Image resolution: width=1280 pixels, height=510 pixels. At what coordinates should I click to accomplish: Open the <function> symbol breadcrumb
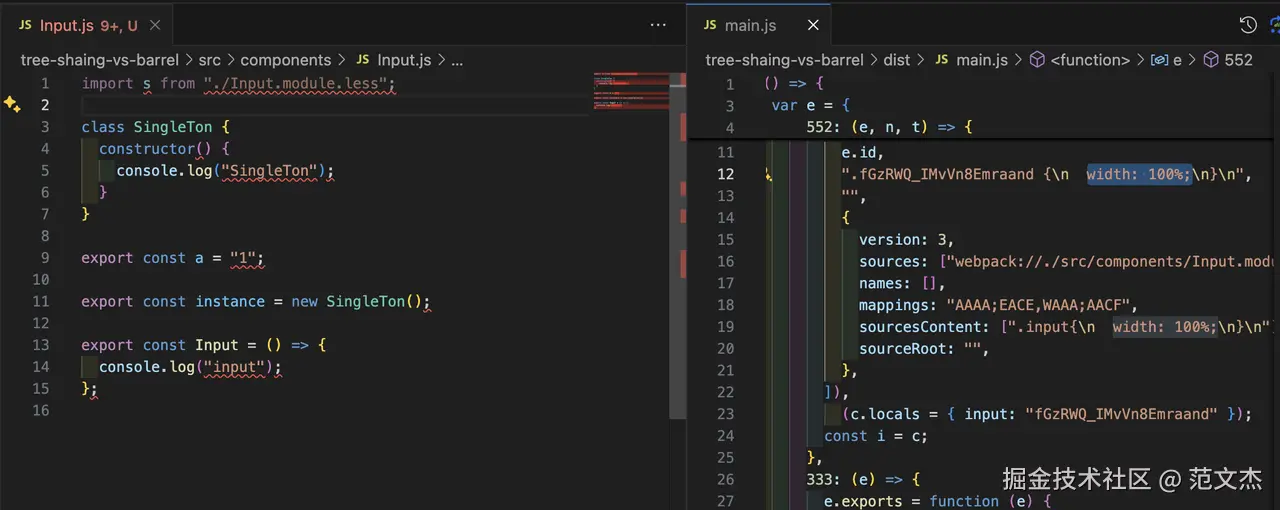[1080, 60]
